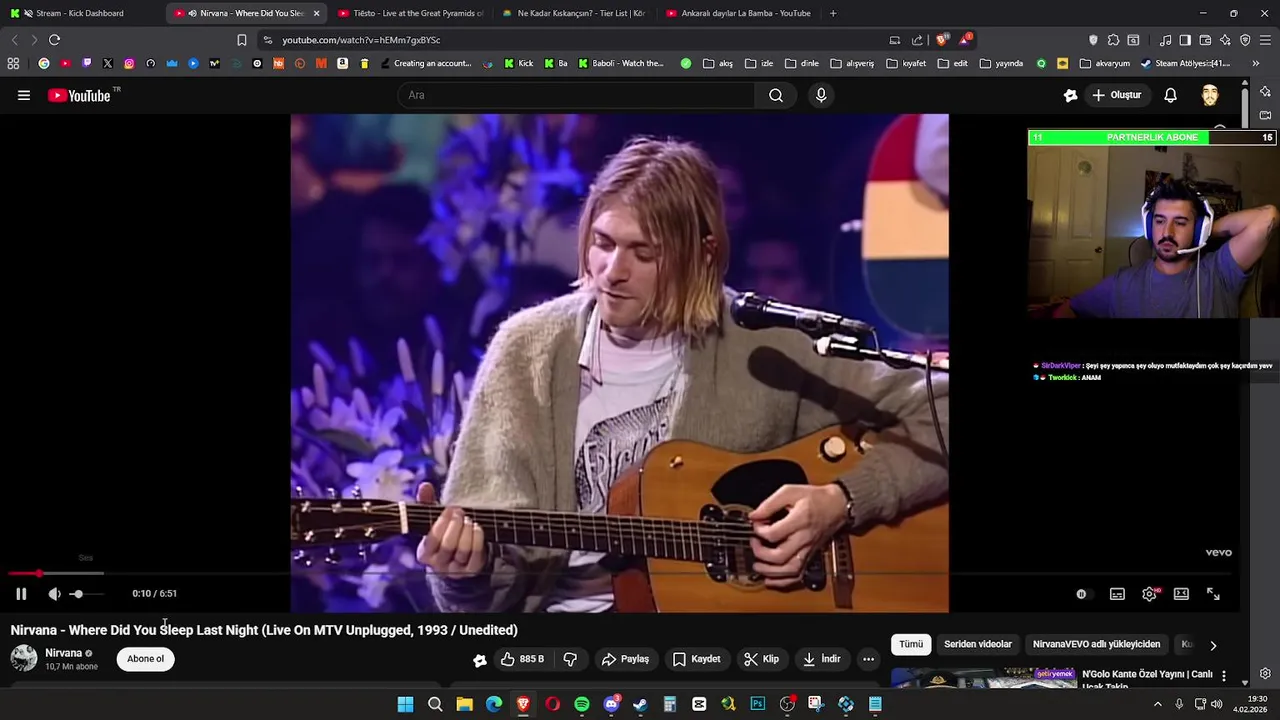Click the address bar URL

361,40
